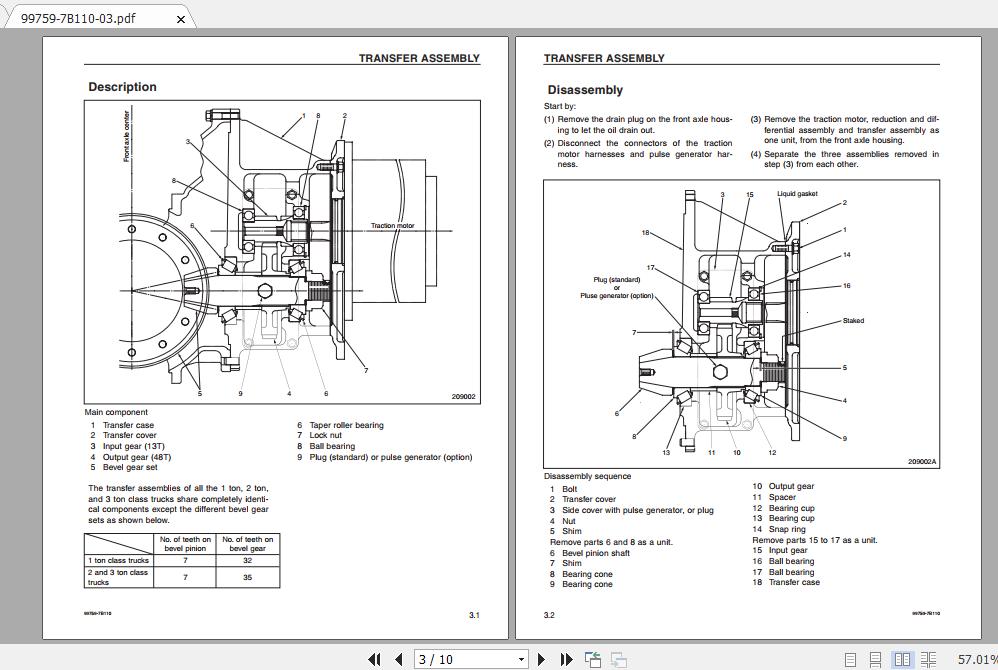Go back one page

point(399,658)
